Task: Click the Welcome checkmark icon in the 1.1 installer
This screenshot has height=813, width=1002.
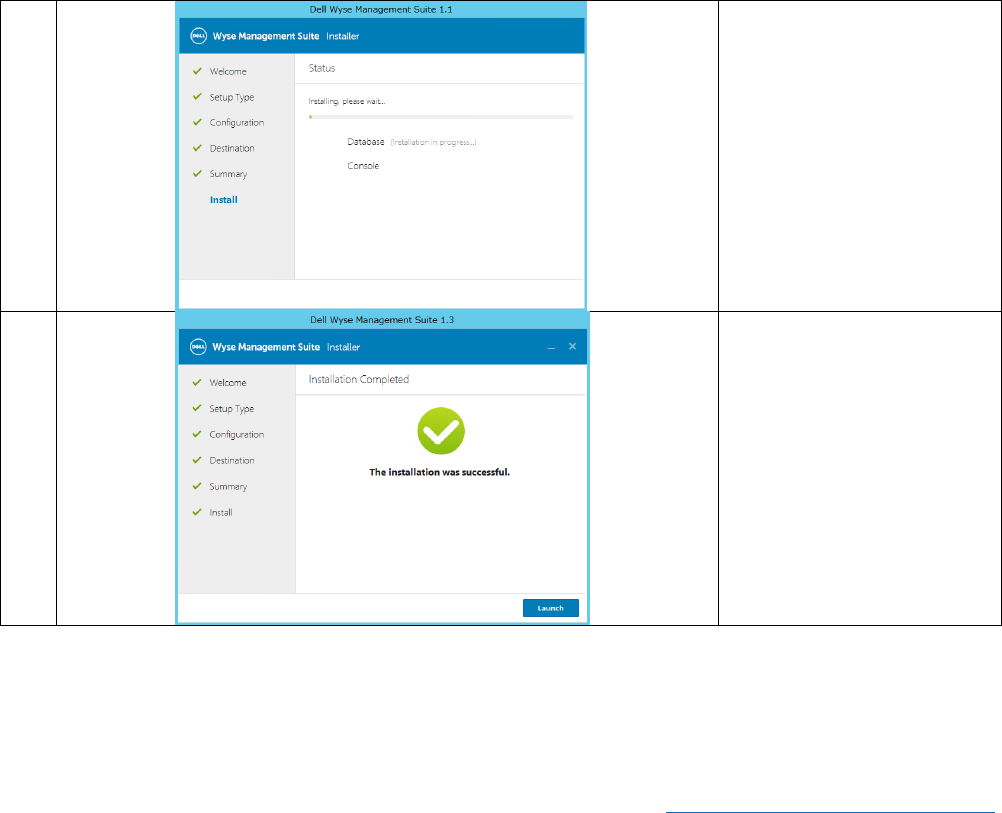Action: 197,71
